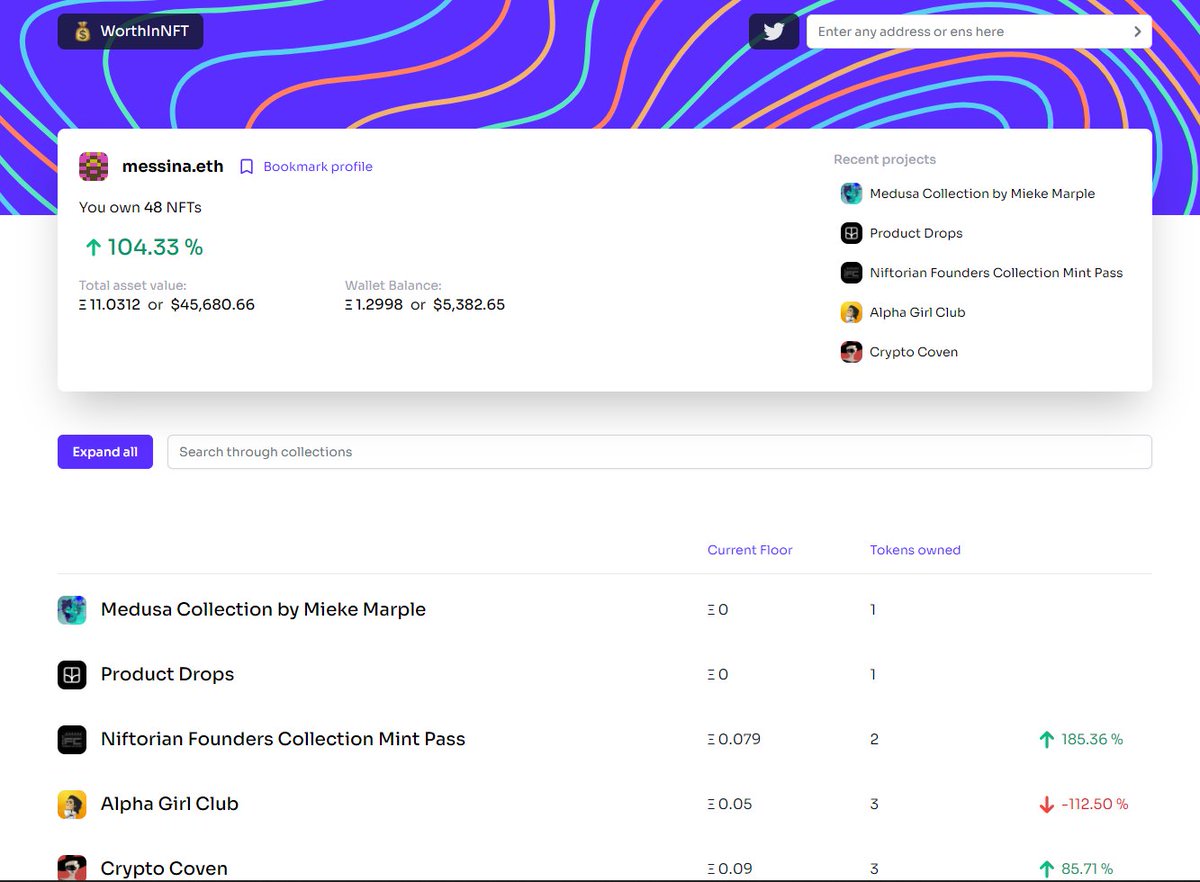The image size is (1200, 882).
Task: Open Alpha Girl Club link in Recent projects
Action: [918, 312]
